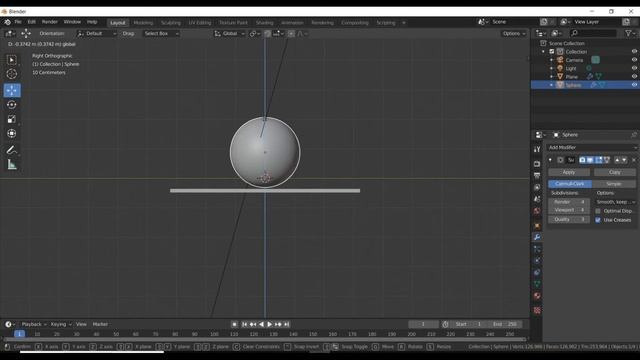Toggle visibility of Collection in the outliner
This screenshot has height=360, width=640.
pyautogui.click(x=634, y=51)
